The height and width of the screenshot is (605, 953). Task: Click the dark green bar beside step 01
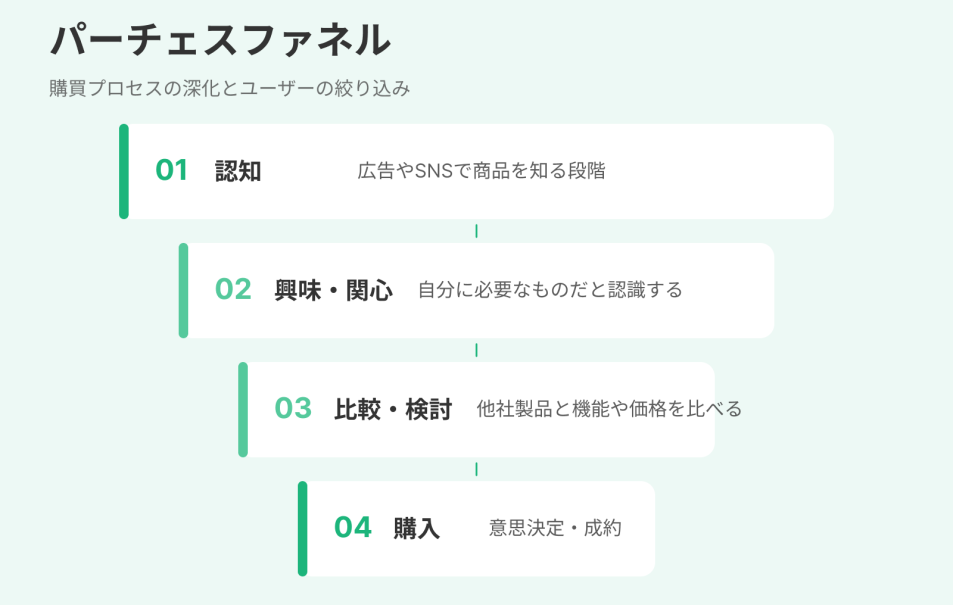click(124, 171)
